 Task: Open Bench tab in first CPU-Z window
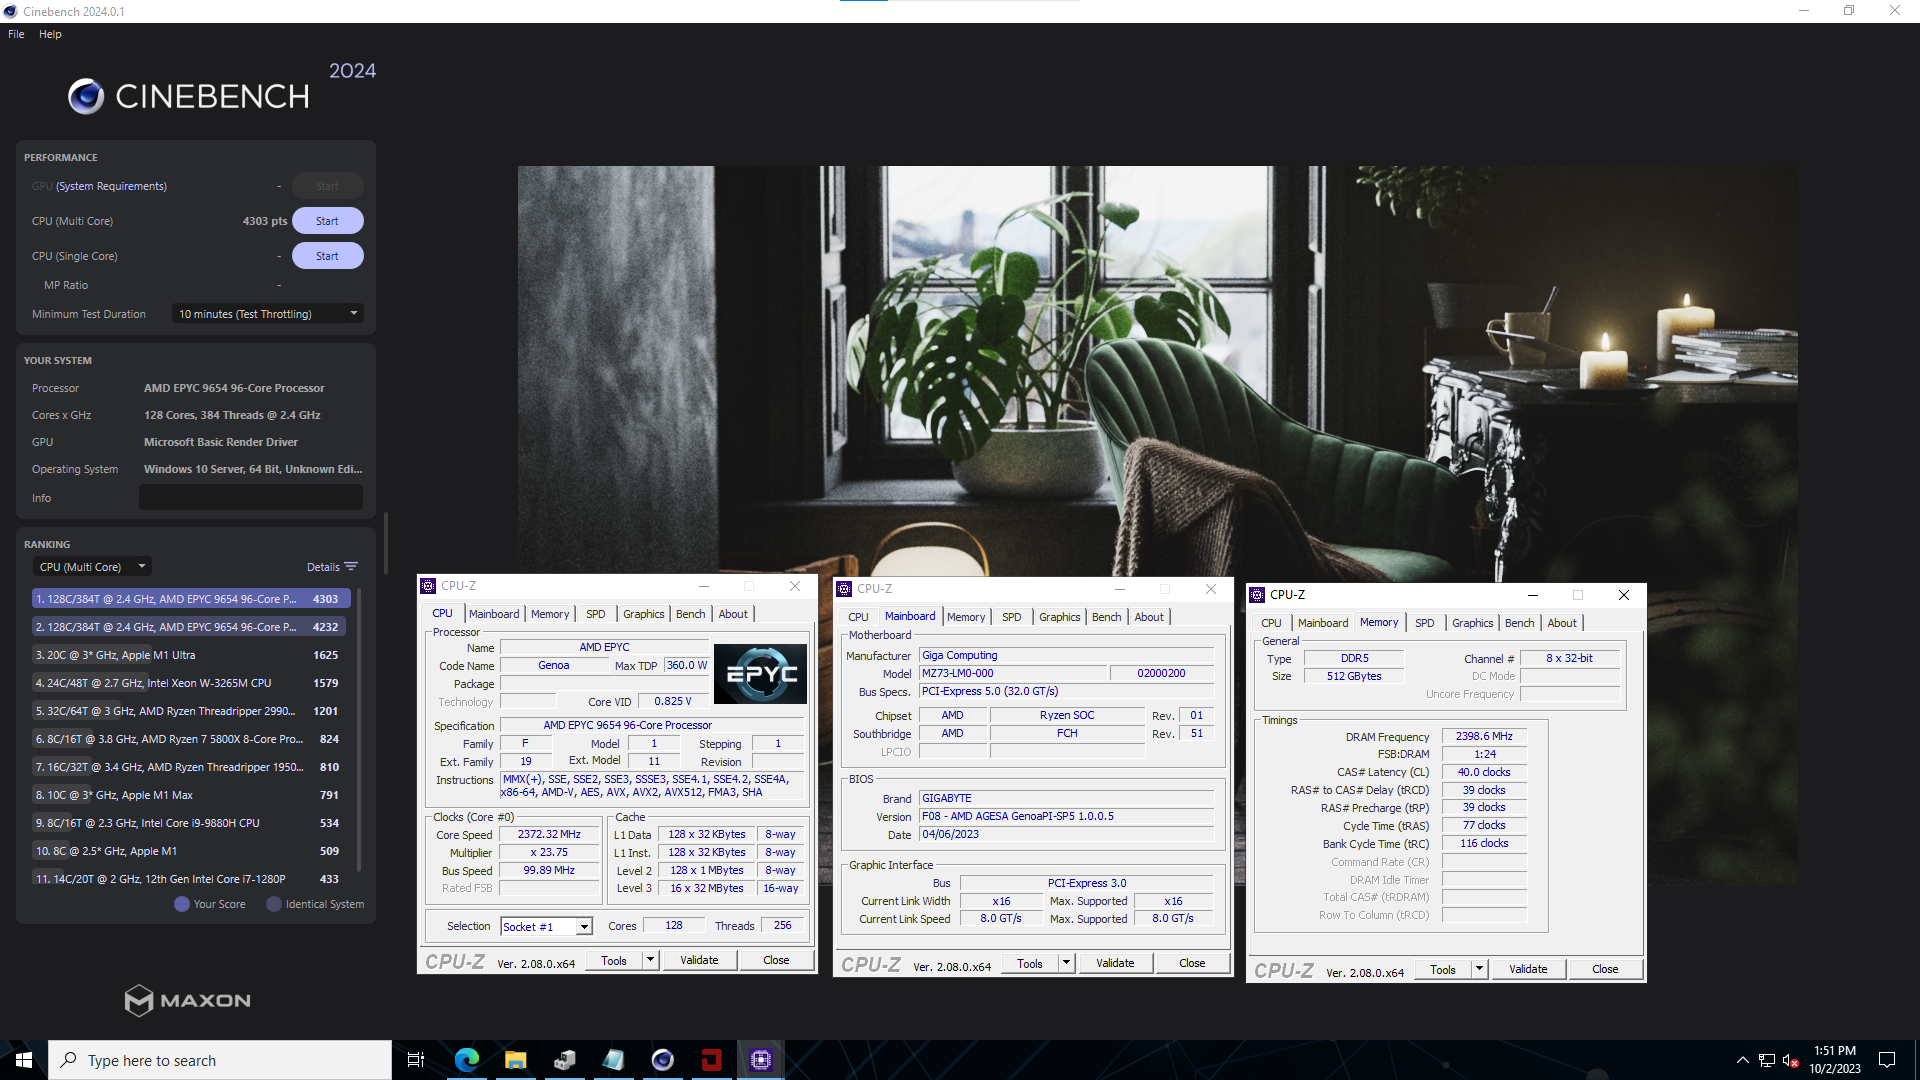[691, 614]
